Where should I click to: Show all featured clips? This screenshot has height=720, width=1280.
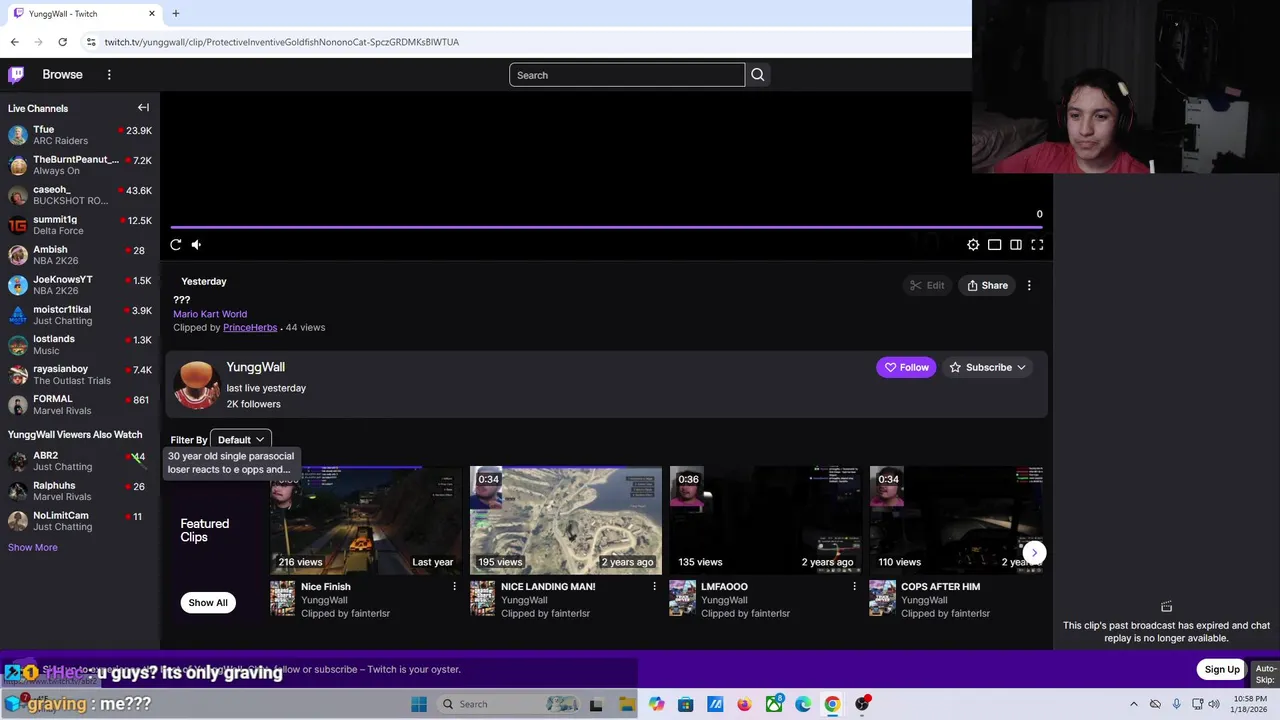point(208,602)
